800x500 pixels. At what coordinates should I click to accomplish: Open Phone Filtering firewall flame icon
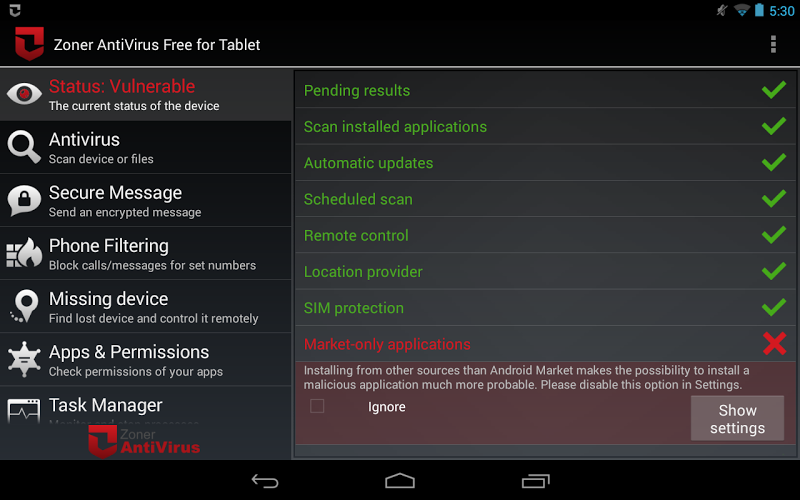[x=24, y=253]
